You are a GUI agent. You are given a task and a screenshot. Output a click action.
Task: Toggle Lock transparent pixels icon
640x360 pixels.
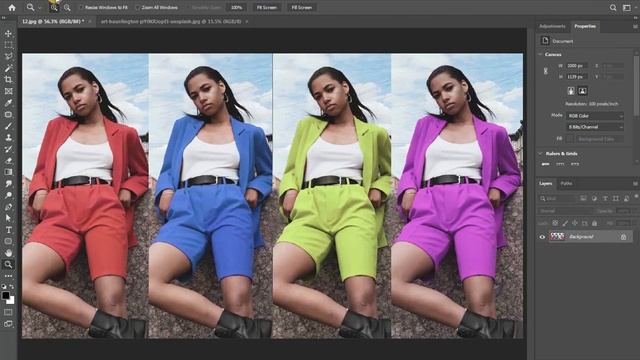(x=555, y=223)
